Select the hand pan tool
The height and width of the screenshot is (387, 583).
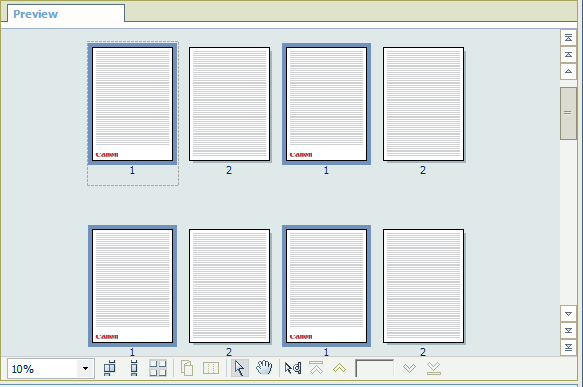(x=264, y=368)
